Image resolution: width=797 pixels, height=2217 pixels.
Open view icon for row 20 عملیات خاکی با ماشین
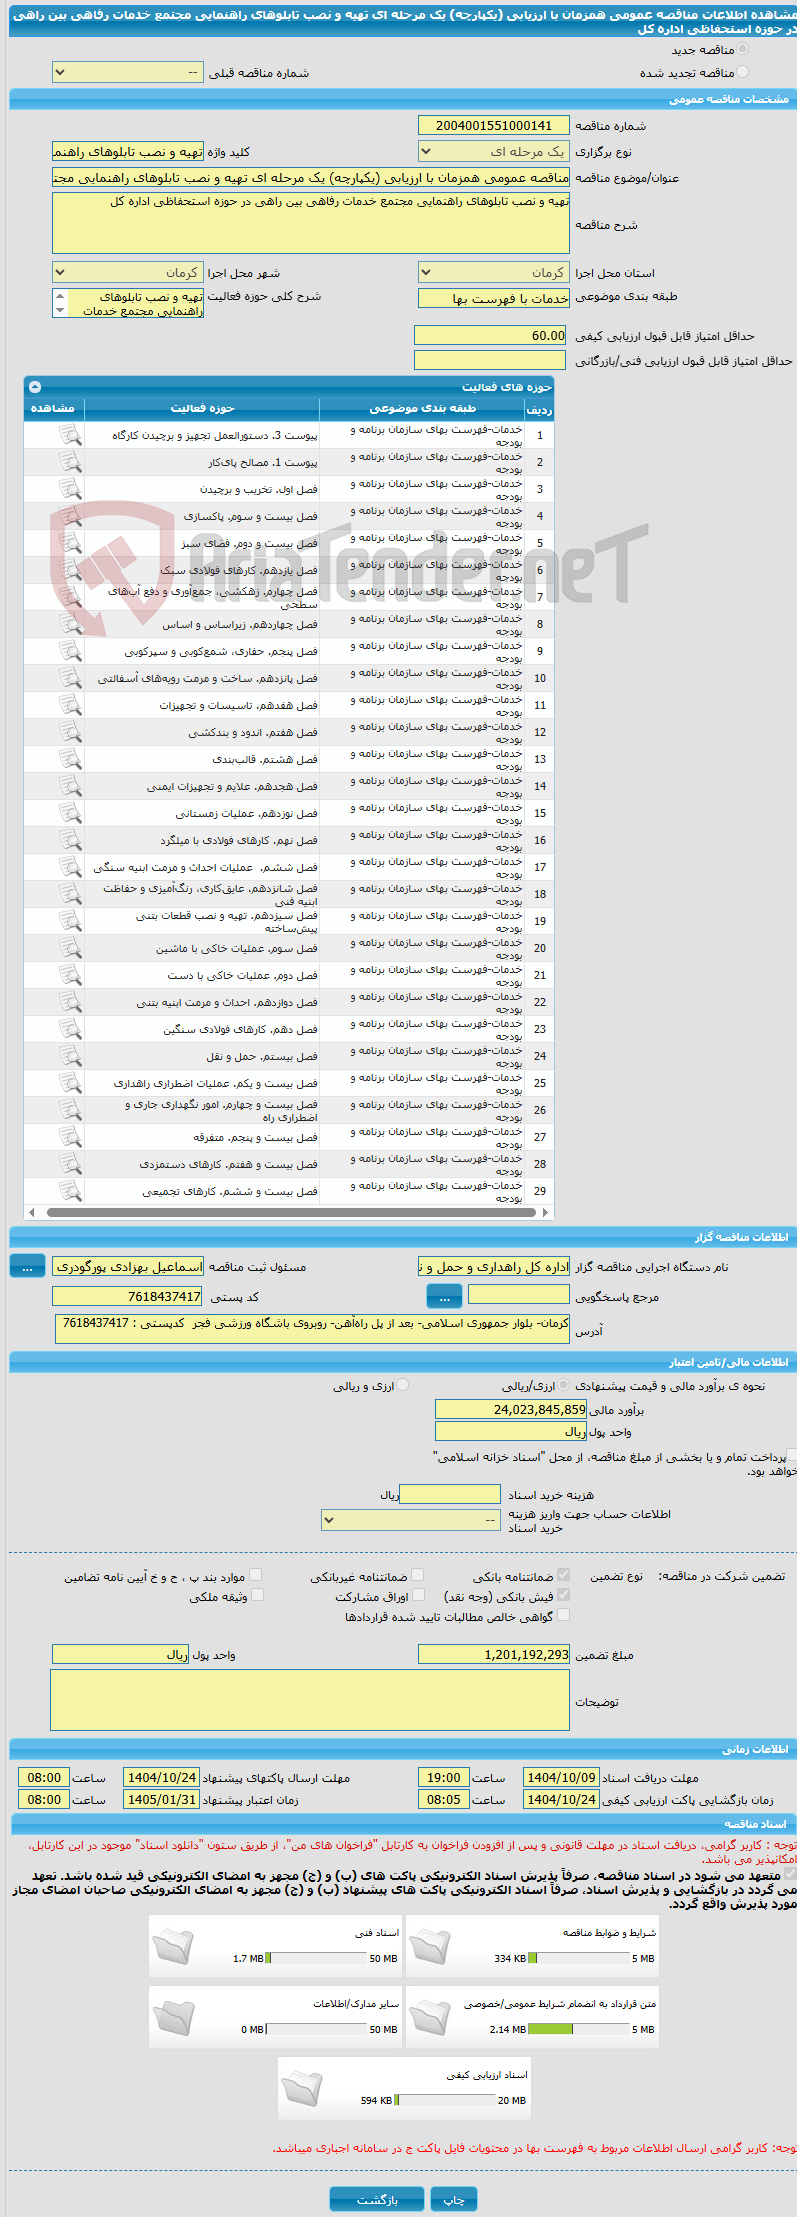[x=70, y=948]
